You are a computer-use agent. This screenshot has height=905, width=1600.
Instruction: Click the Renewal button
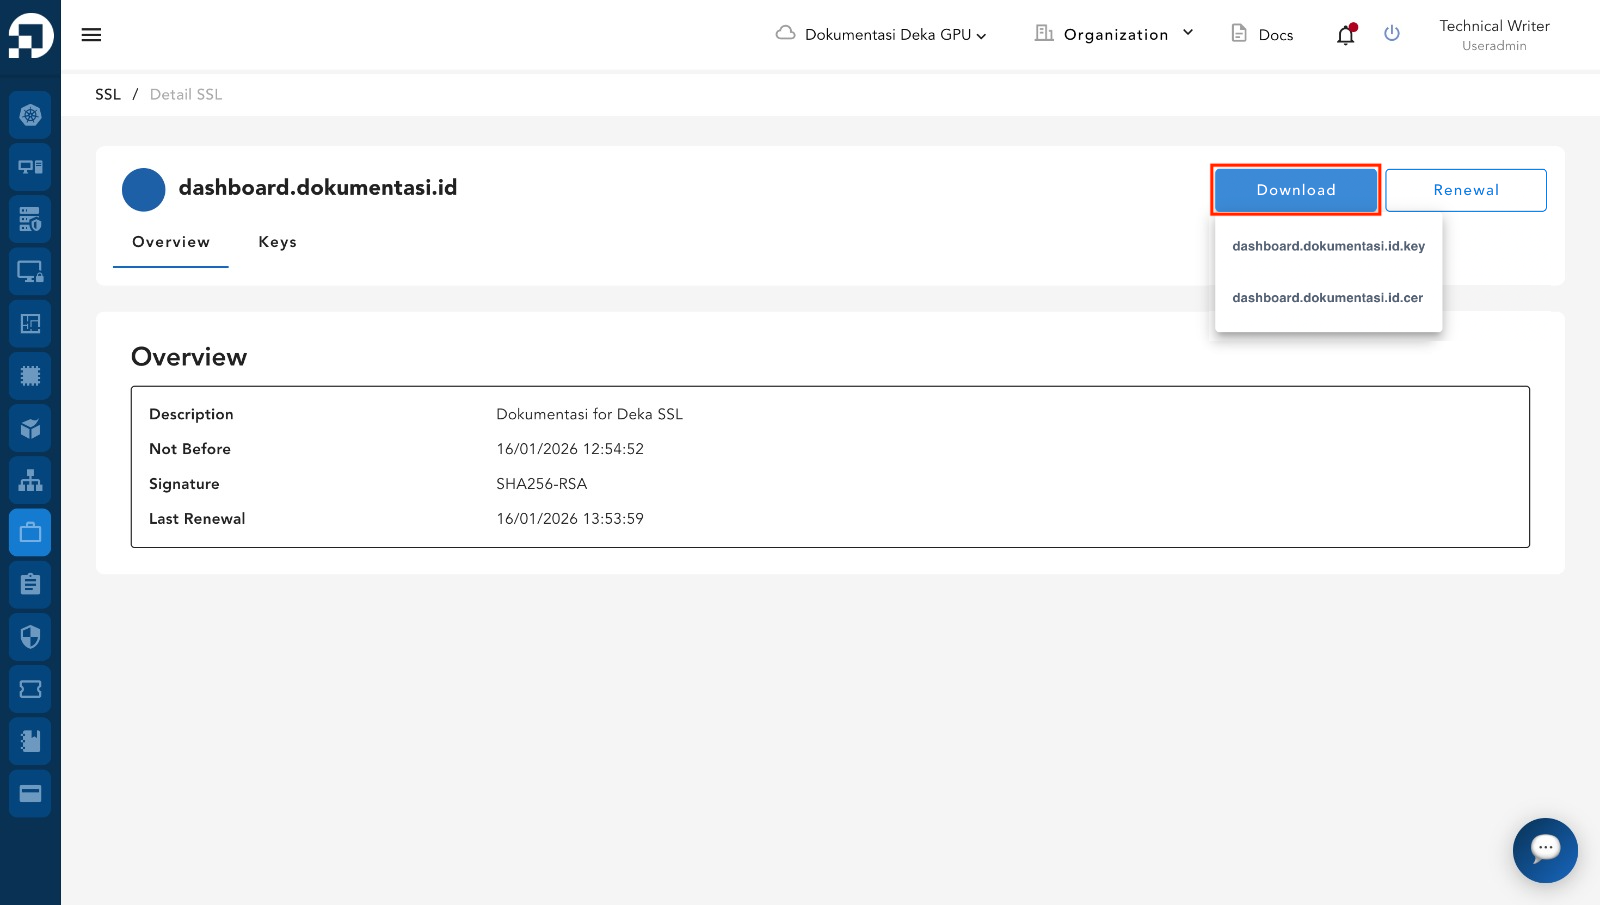pos(1465,190)
